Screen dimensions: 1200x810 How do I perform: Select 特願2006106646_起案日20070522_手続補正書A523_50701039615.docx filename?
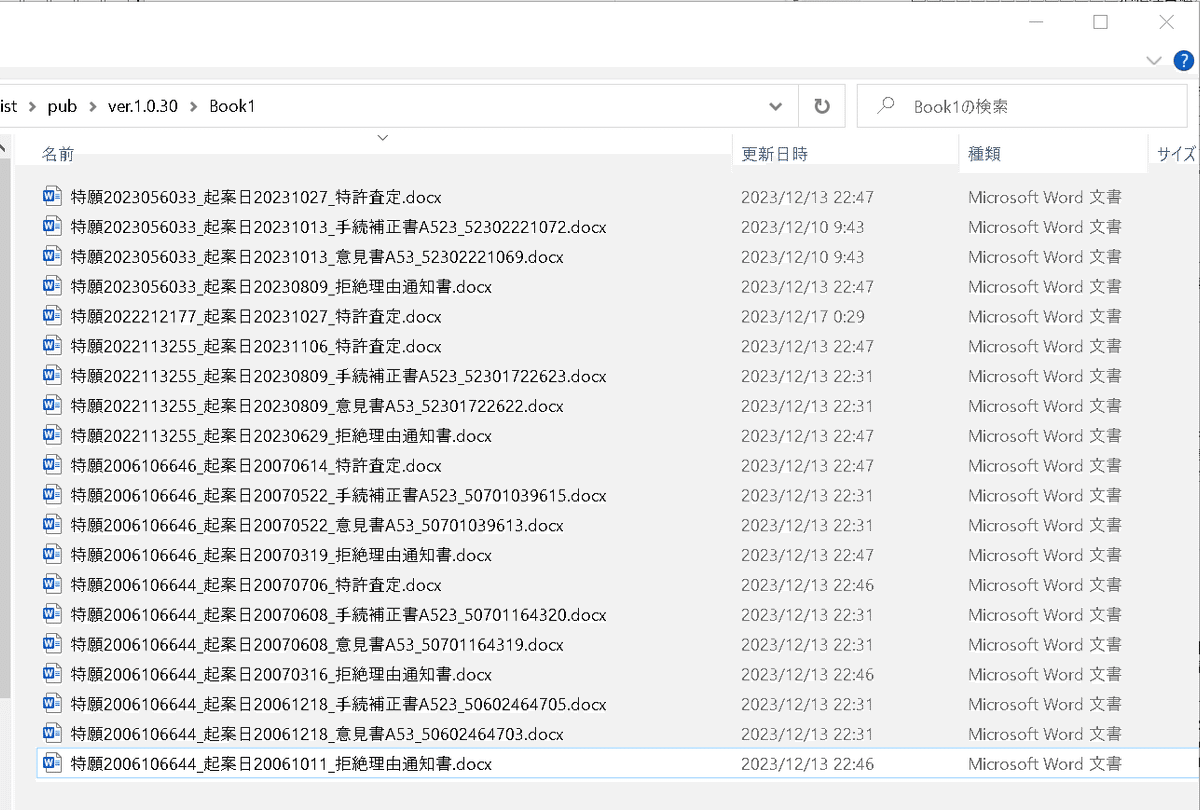(339, 495)
